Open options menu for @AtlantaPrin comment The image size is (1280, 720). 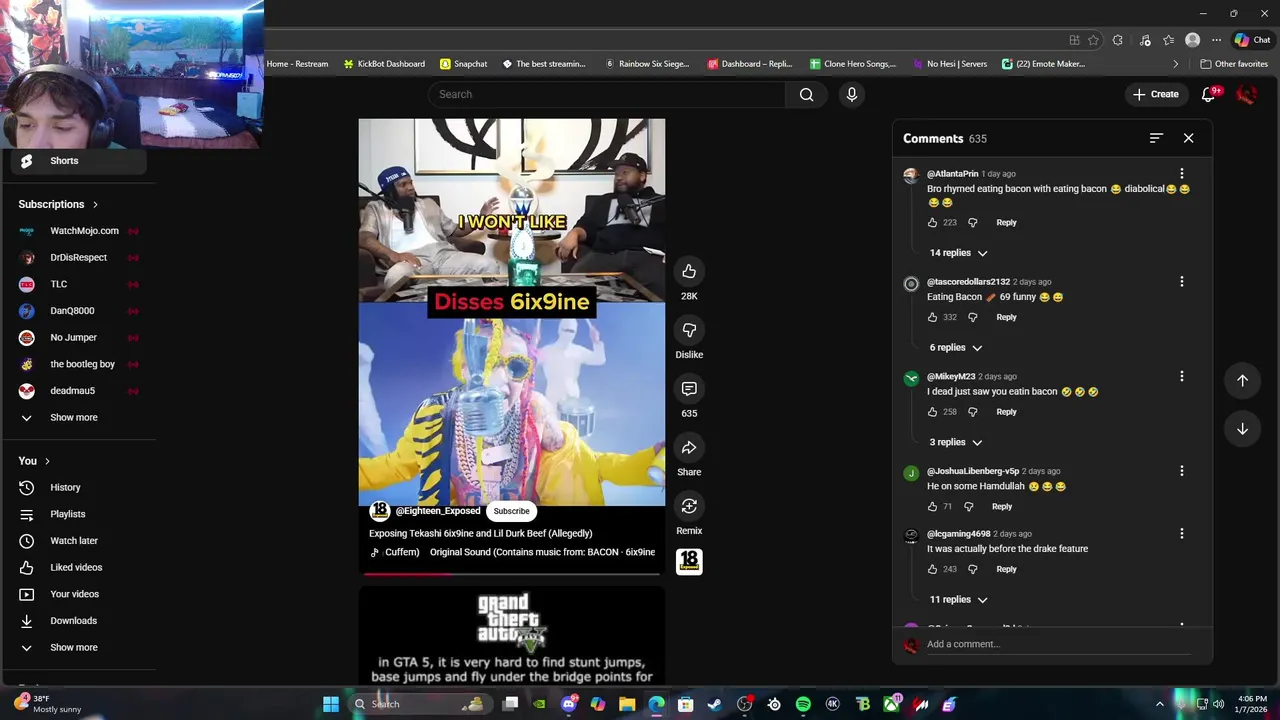[1181, 174]
